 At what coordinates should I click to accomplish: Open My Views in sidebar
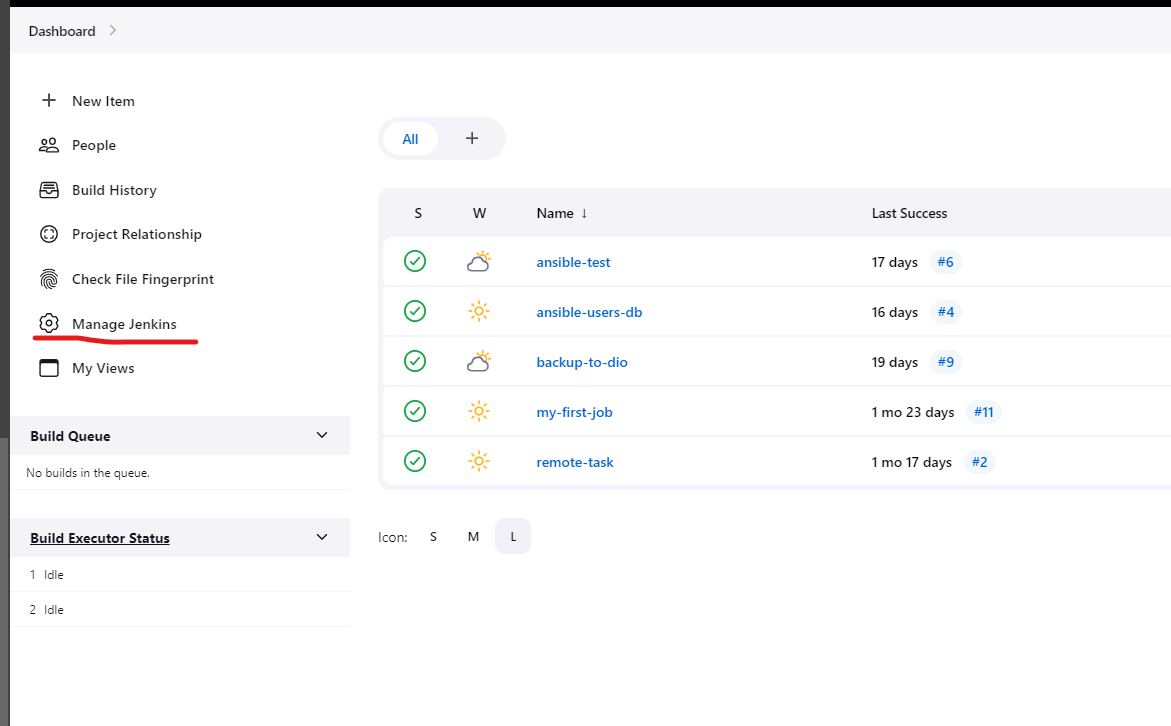[x=103, y=368]
